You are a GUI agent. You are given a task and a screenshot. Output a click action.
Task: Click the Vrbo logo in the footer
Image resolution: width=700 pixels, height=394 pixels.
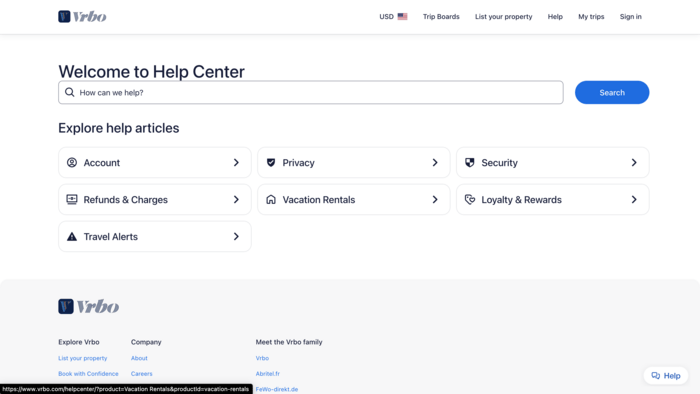click(88, 307)
